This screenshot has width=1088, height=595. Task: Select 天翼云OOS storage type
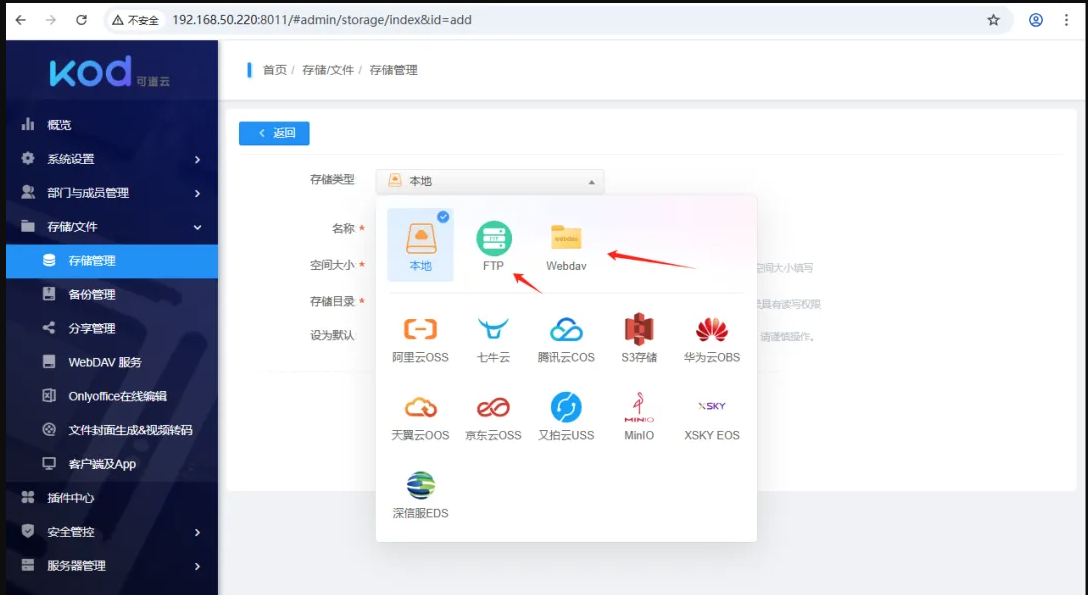click(420, 417)
